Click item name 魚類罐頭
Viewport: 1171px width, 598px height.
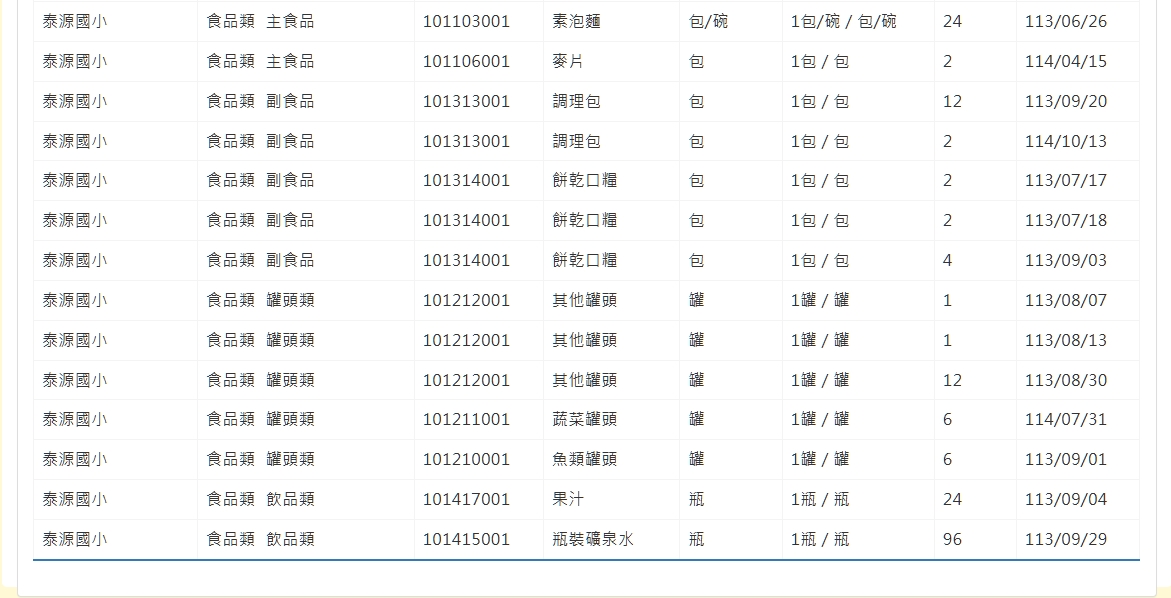coord(584,459)
